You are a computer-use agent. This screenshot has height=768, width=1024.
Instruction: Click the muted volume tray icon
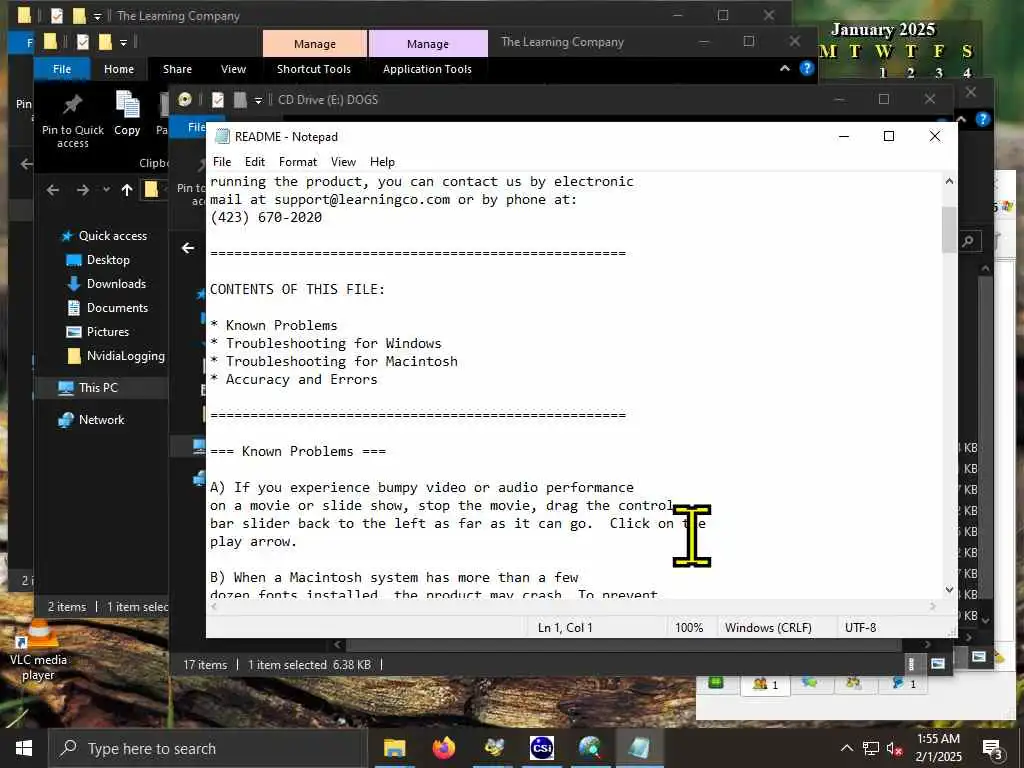coord(895,748)
